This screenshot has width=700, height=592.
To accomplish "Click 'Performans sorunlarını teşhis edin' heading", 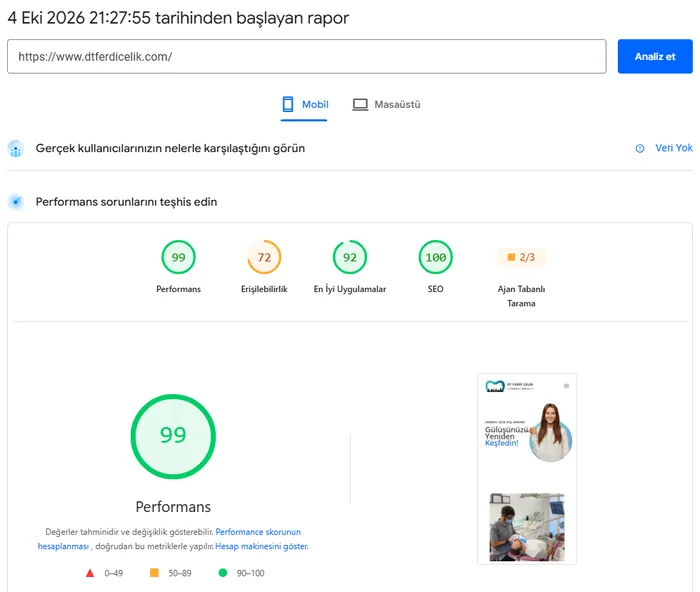I will click(126, 202).
